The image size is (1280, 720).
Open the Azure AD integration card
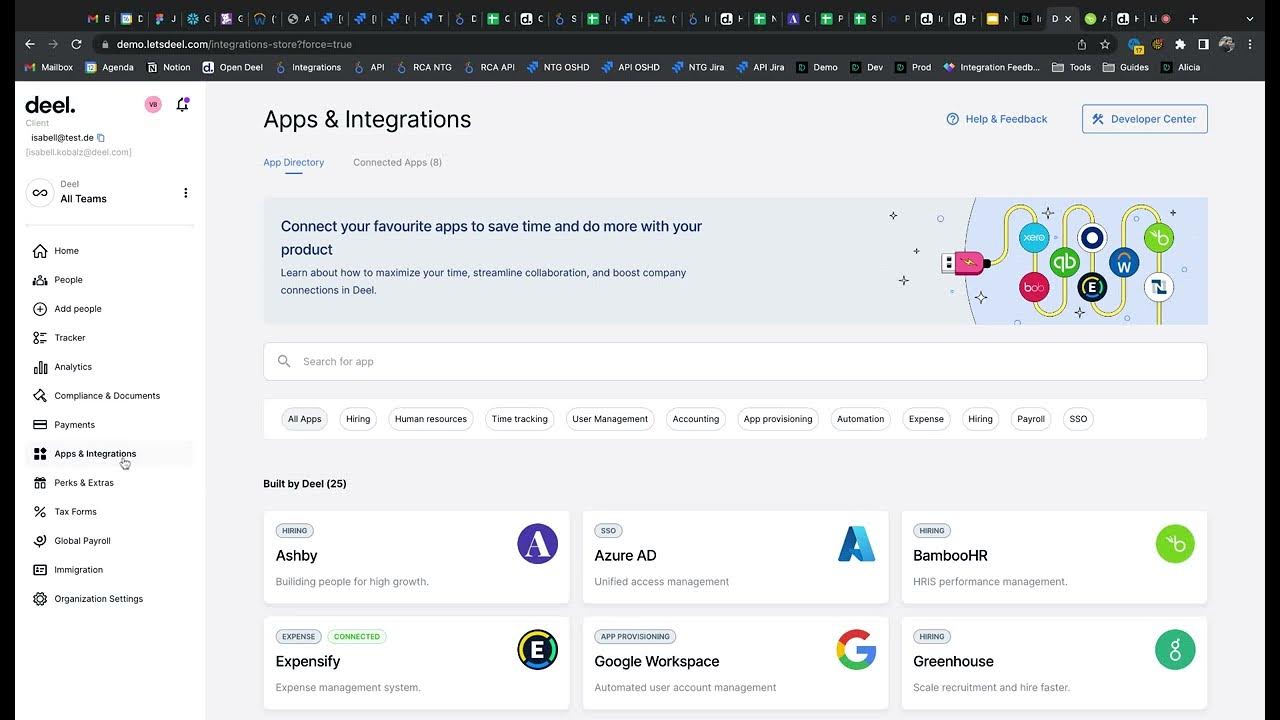point(735,557)
